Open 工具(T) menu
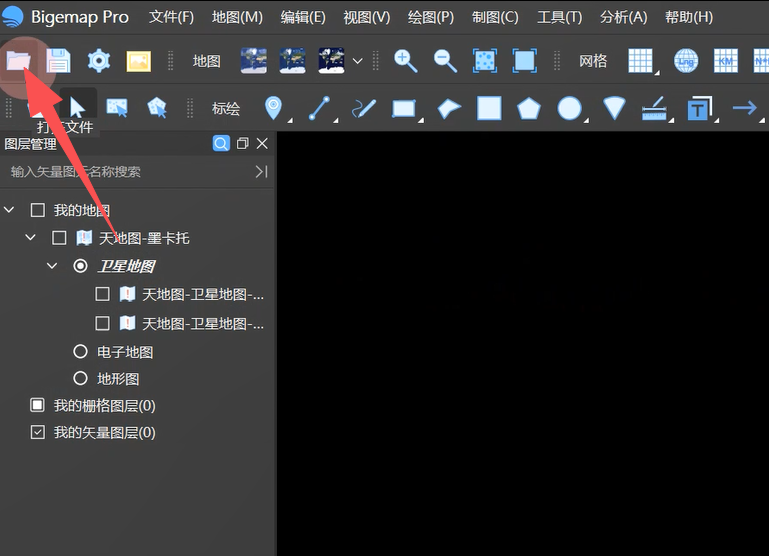 click(x=560, y=17)
